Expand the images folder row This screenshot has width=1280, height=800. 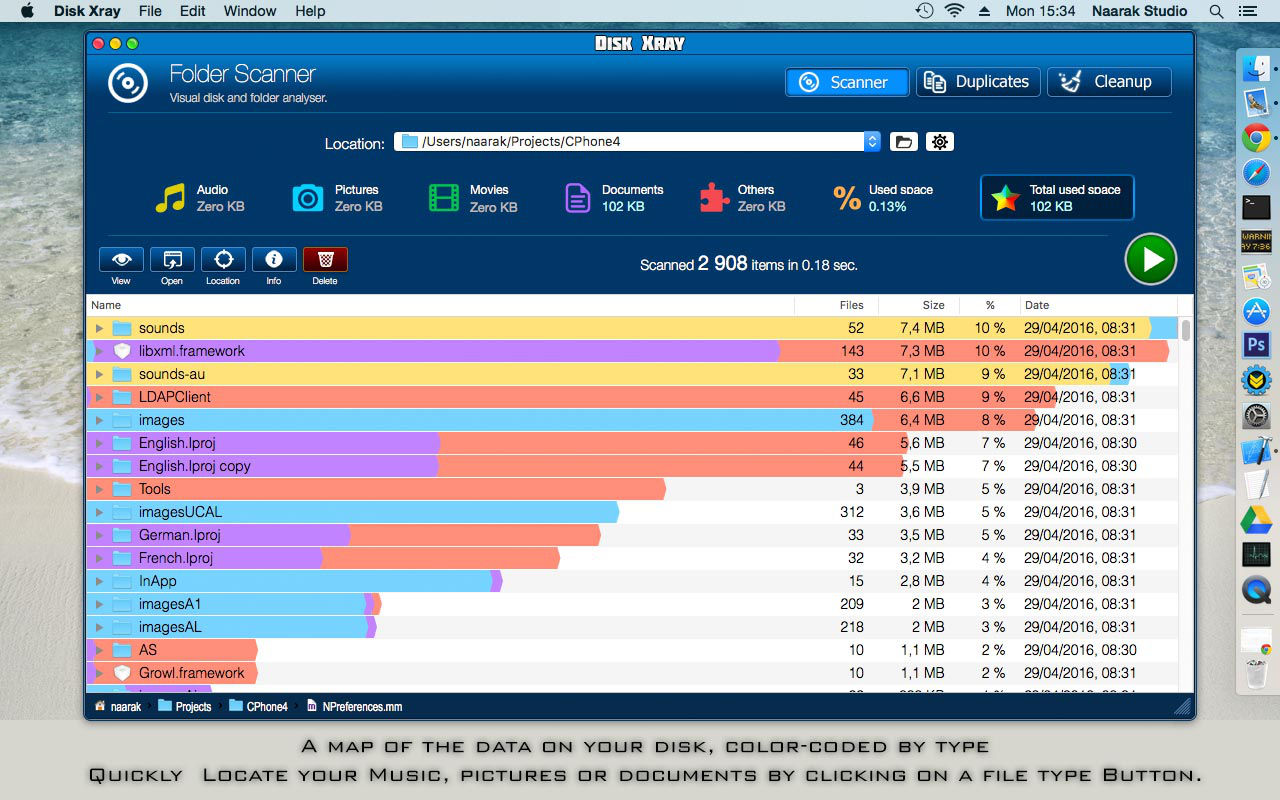tap(99, 420)
